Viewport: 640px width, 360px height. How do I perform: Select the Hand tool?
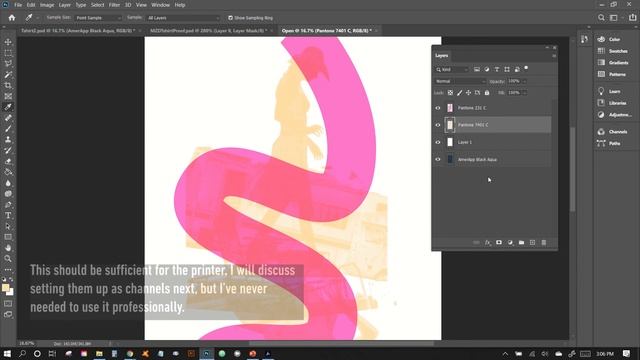click(8, 248)
